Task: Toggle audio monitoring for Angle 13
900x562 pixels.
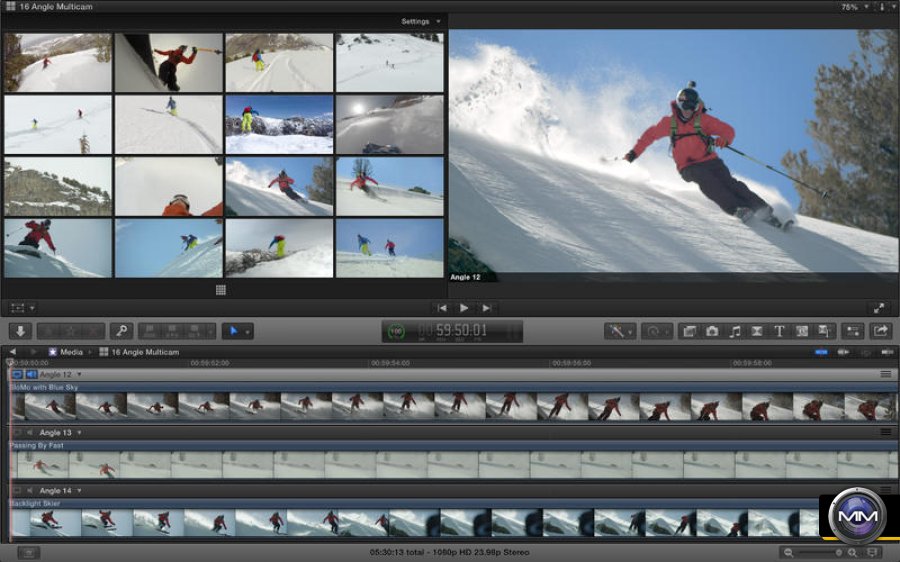Action: (x=30, y=432)
